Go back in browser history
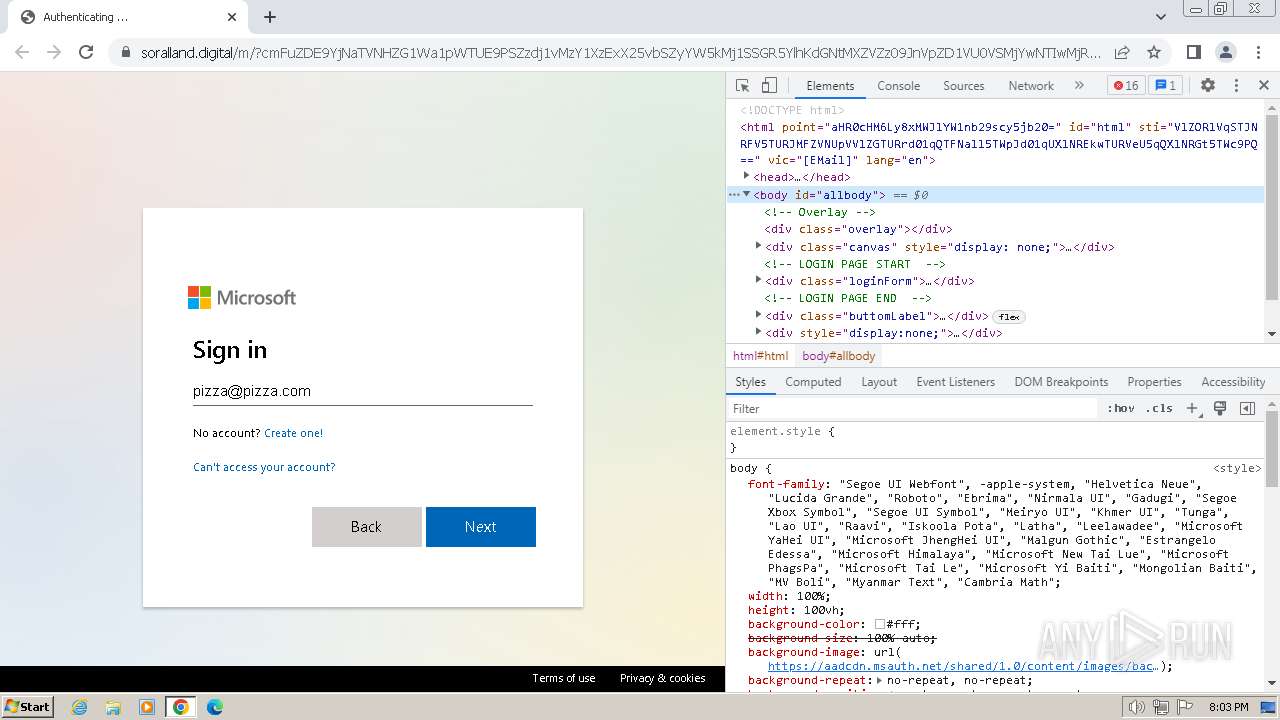 [22, 52]
